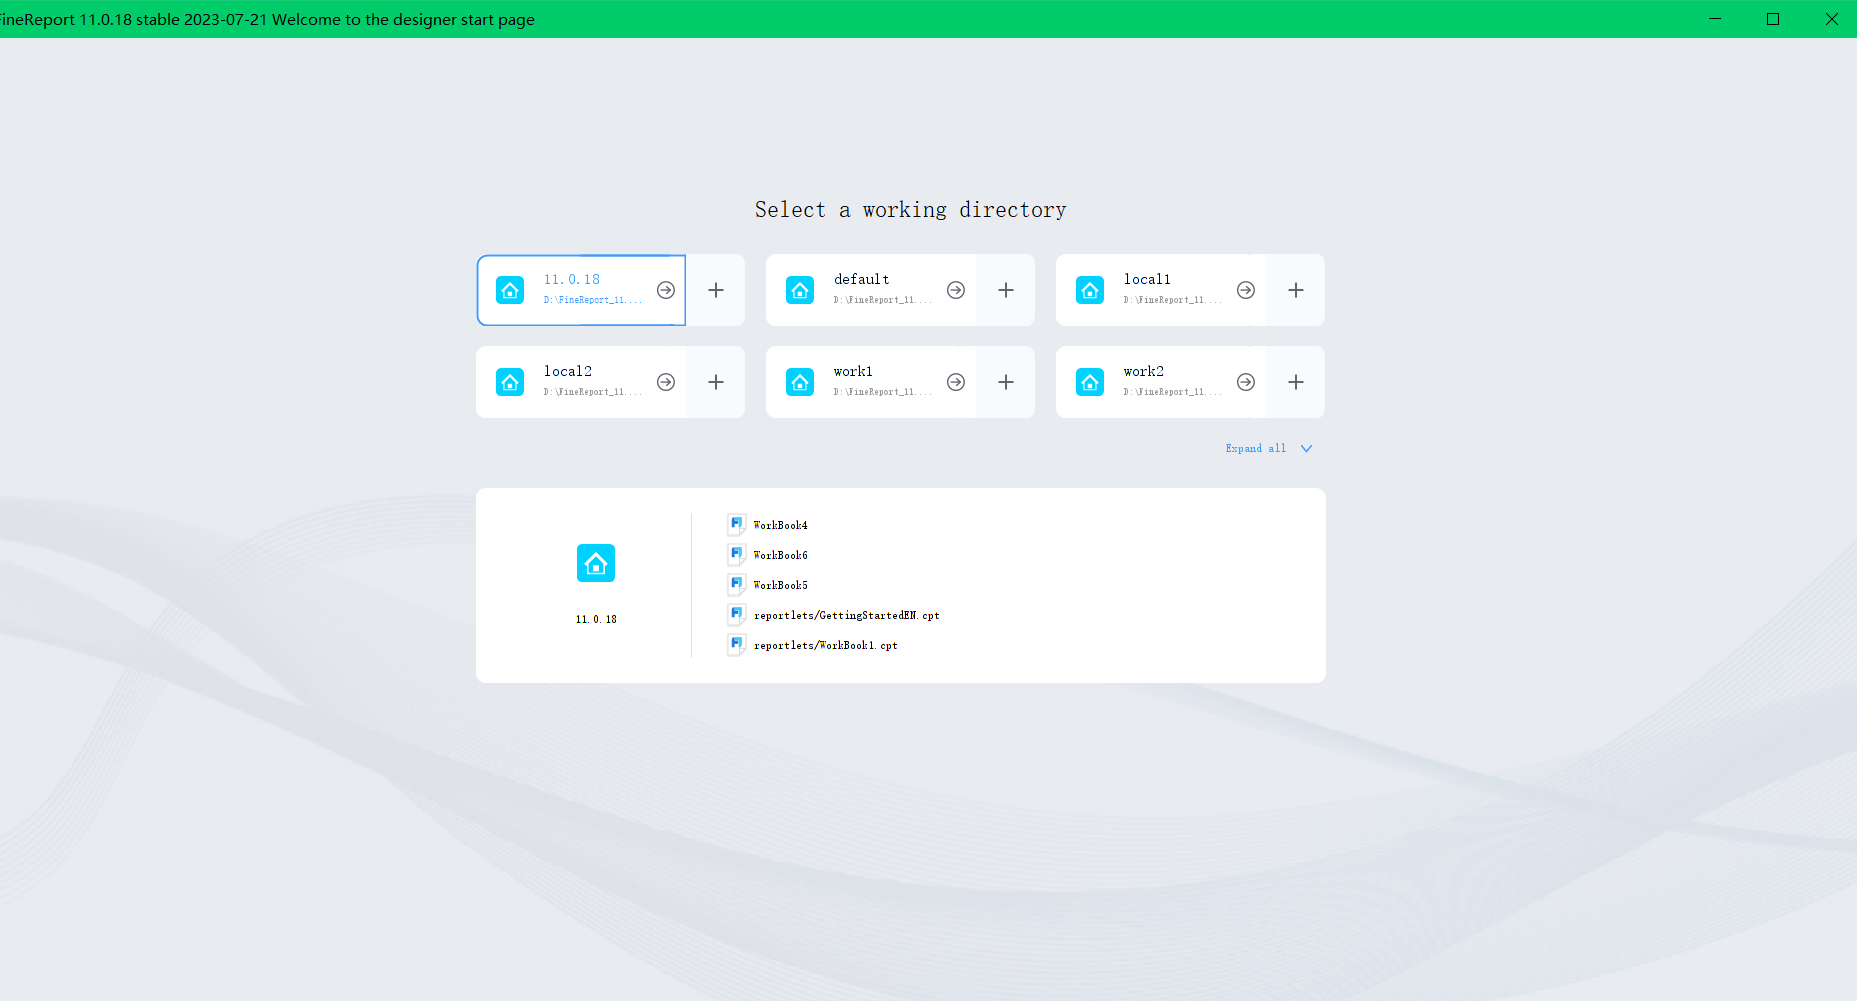Click the file icon next to WorkBook4
This screenshot has height=1001, width=1857.
pos(737,524)
